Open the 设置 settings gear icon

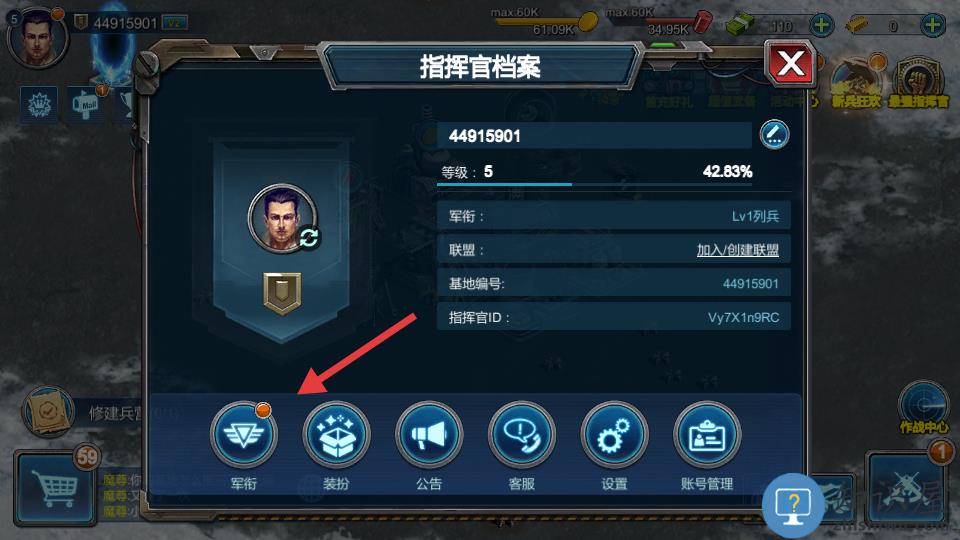pos(614,434)
